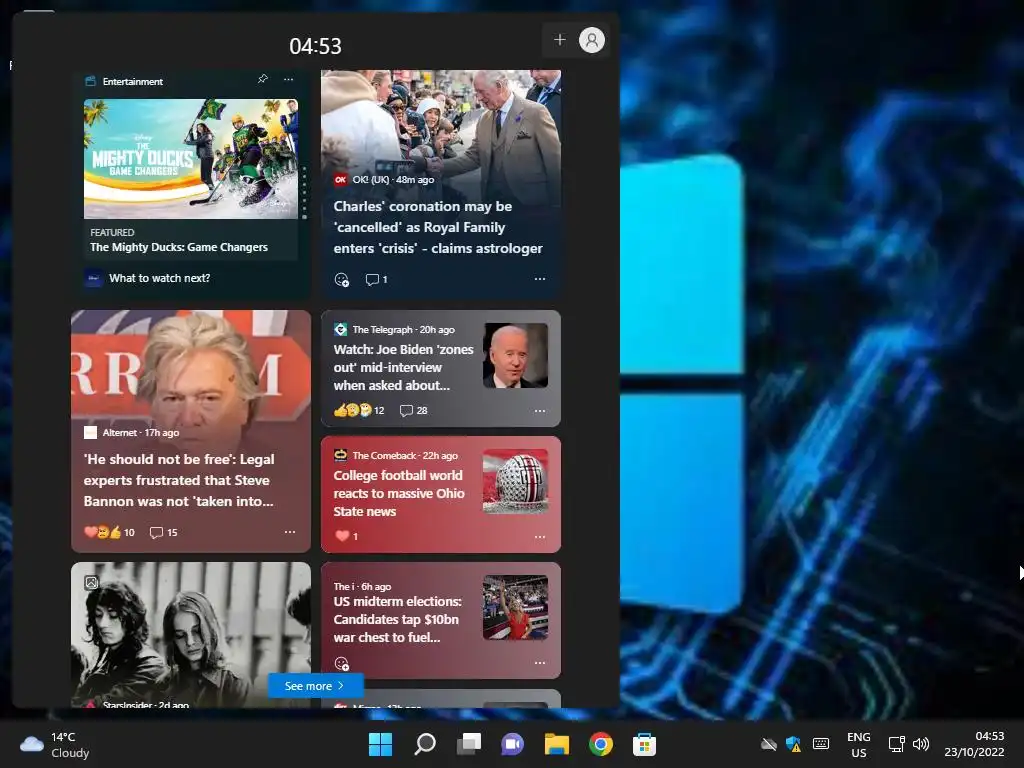This screenshot has width=1024, height=768.
Task: Launch Google Chrome from taskbar
Action: [601, 744]
